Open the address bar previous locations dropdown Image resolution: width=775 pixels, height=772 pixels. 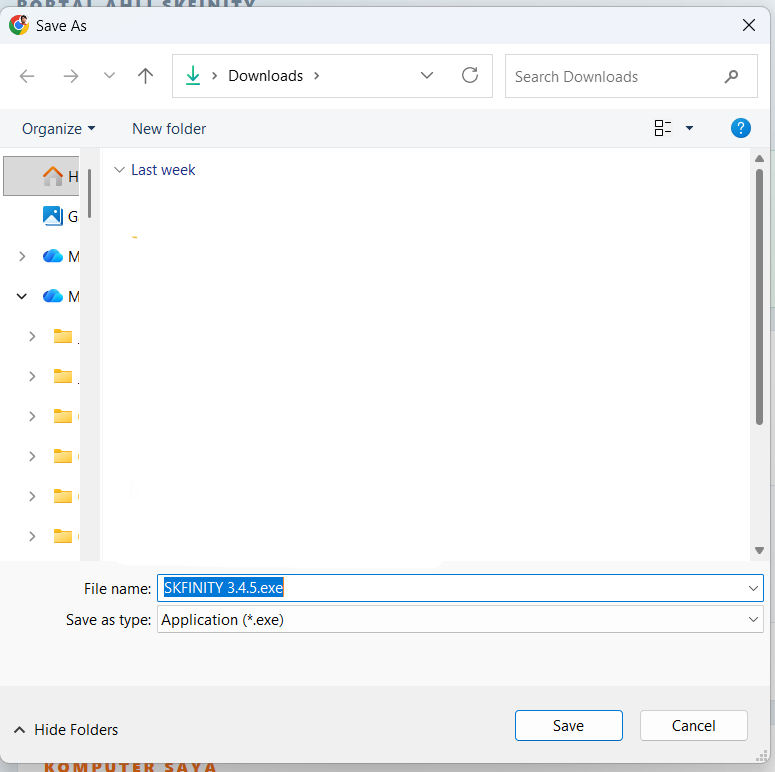point(427,76)
